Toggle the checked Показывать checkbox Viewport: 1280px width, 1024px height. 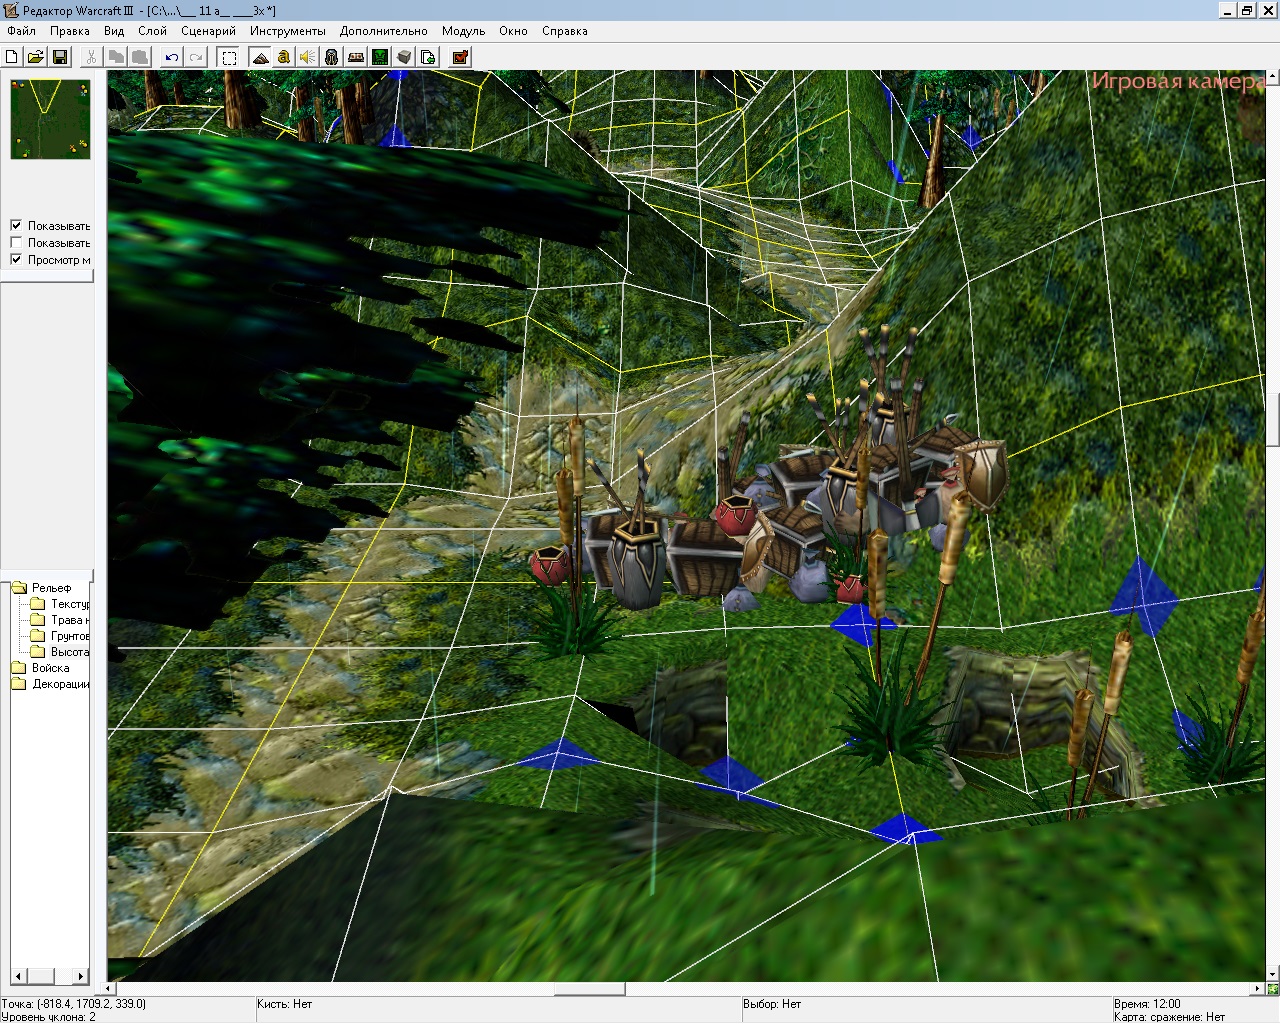point(16,226)
